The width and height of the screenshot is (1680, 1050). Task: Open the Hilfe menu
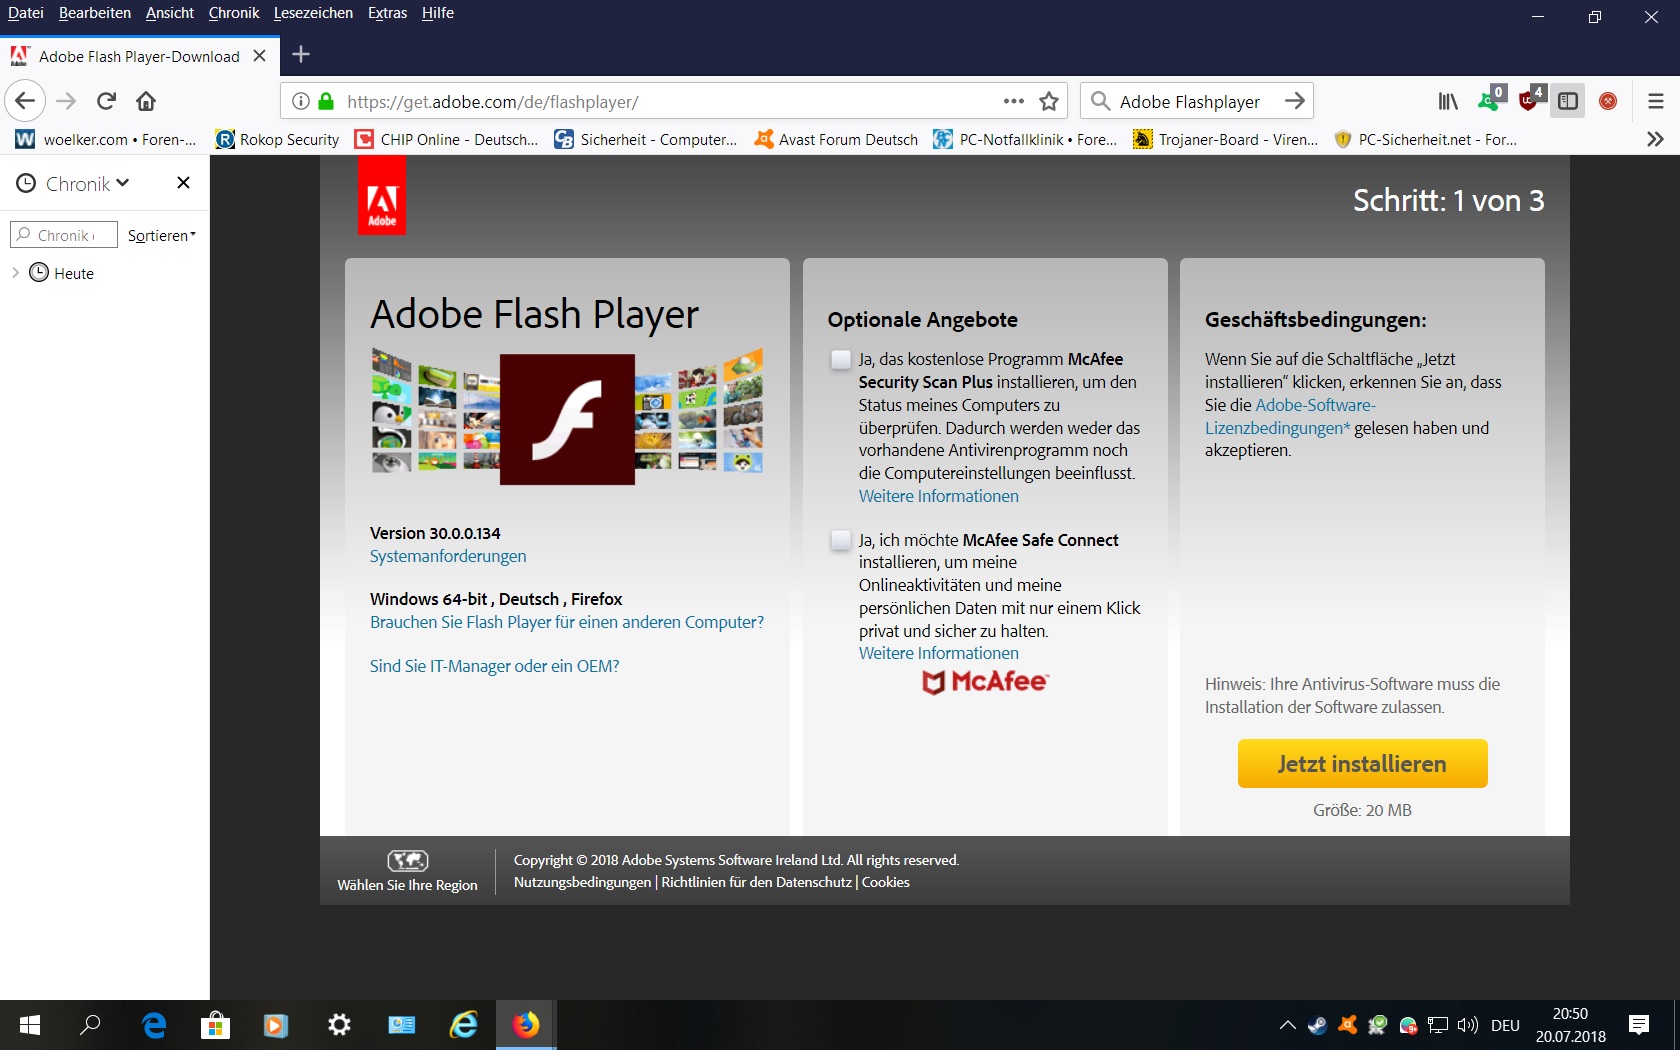(x=438, y=13)
